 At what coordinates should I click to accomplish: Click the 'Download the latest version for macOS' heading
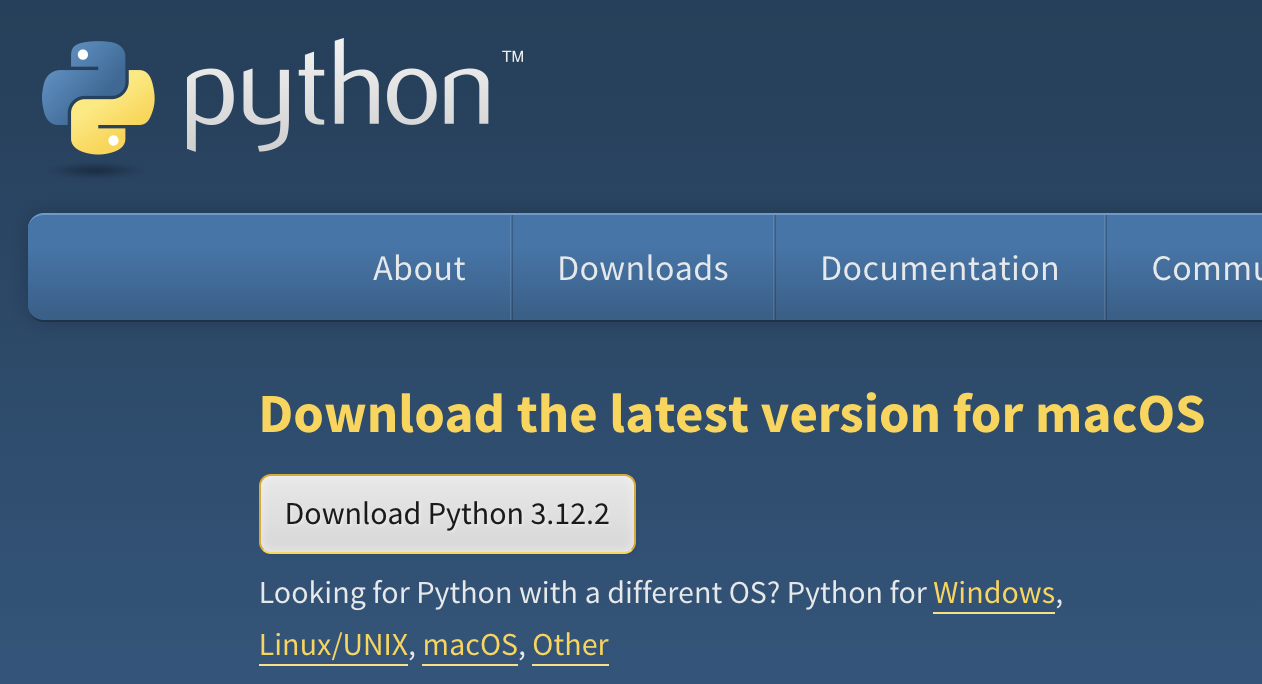732,414
